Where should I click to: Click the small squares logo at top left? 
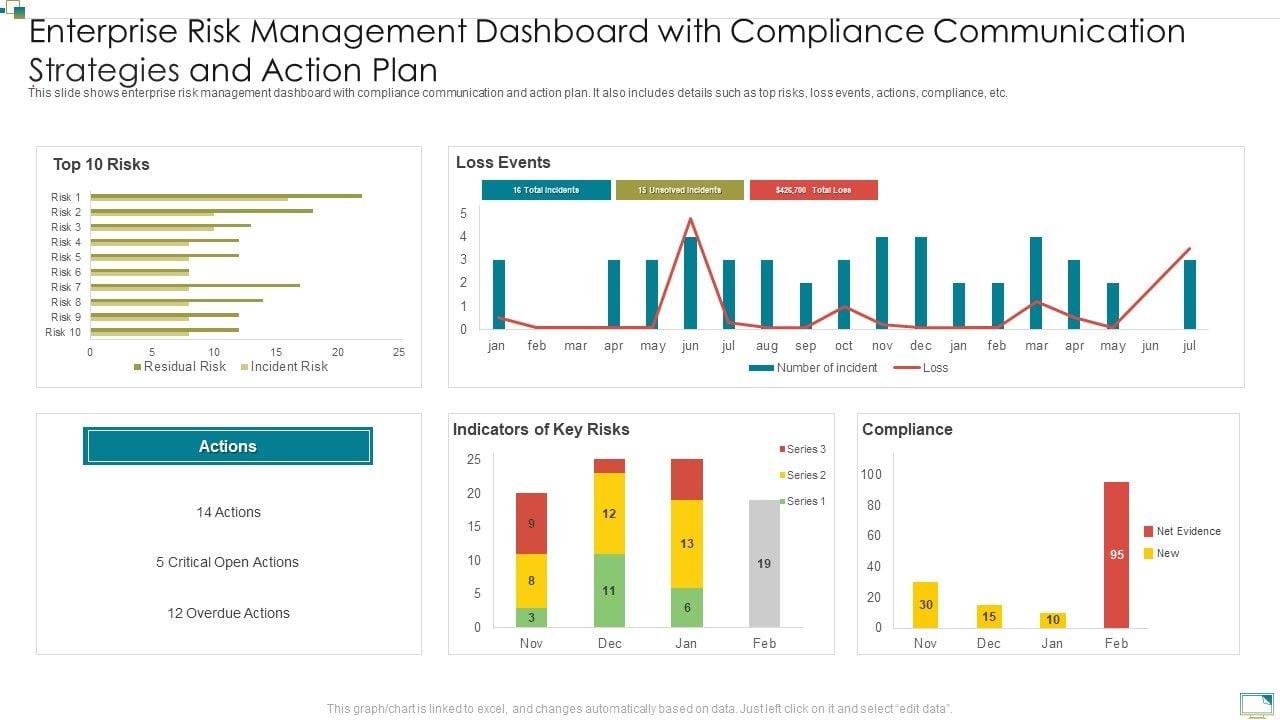pos(13,10)
